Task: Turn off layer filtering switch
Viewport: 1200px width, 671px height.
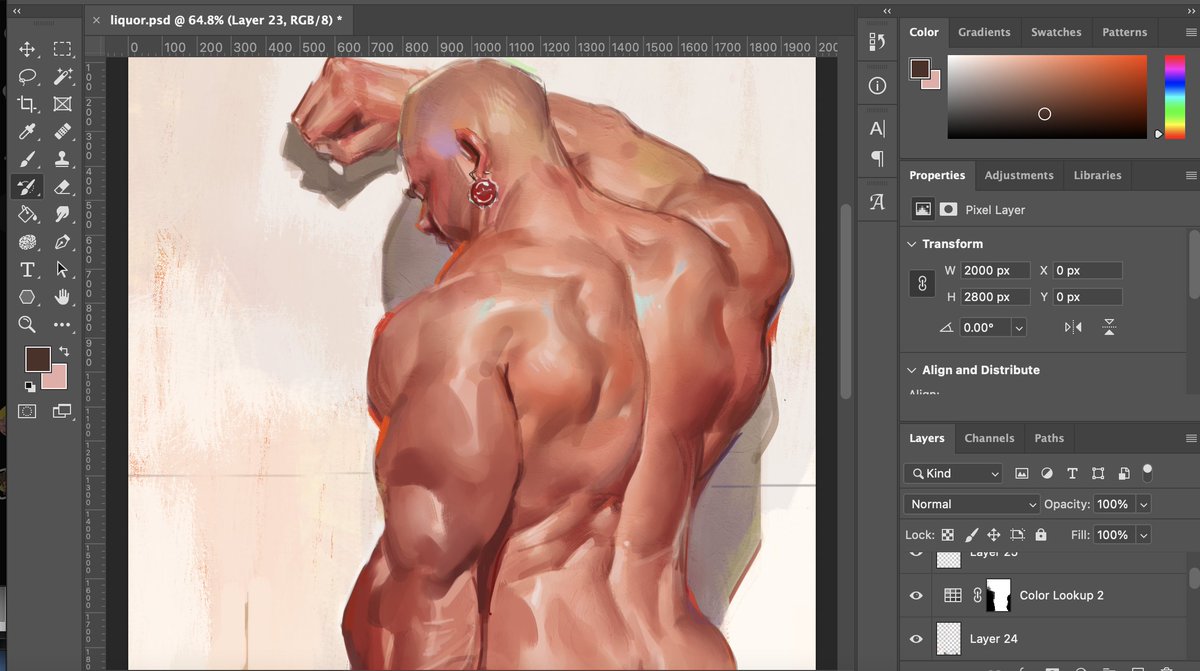Action: pos(1147,471)
